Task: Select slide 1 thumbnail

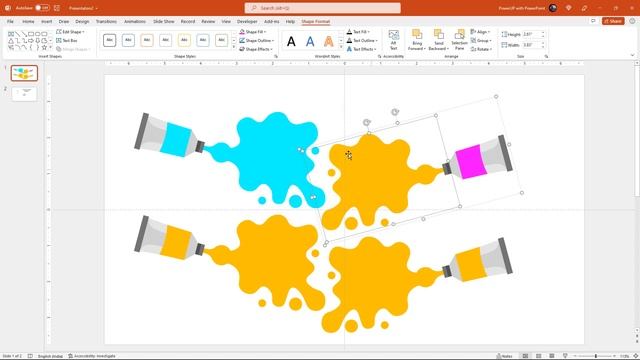Action: point(24,73)
